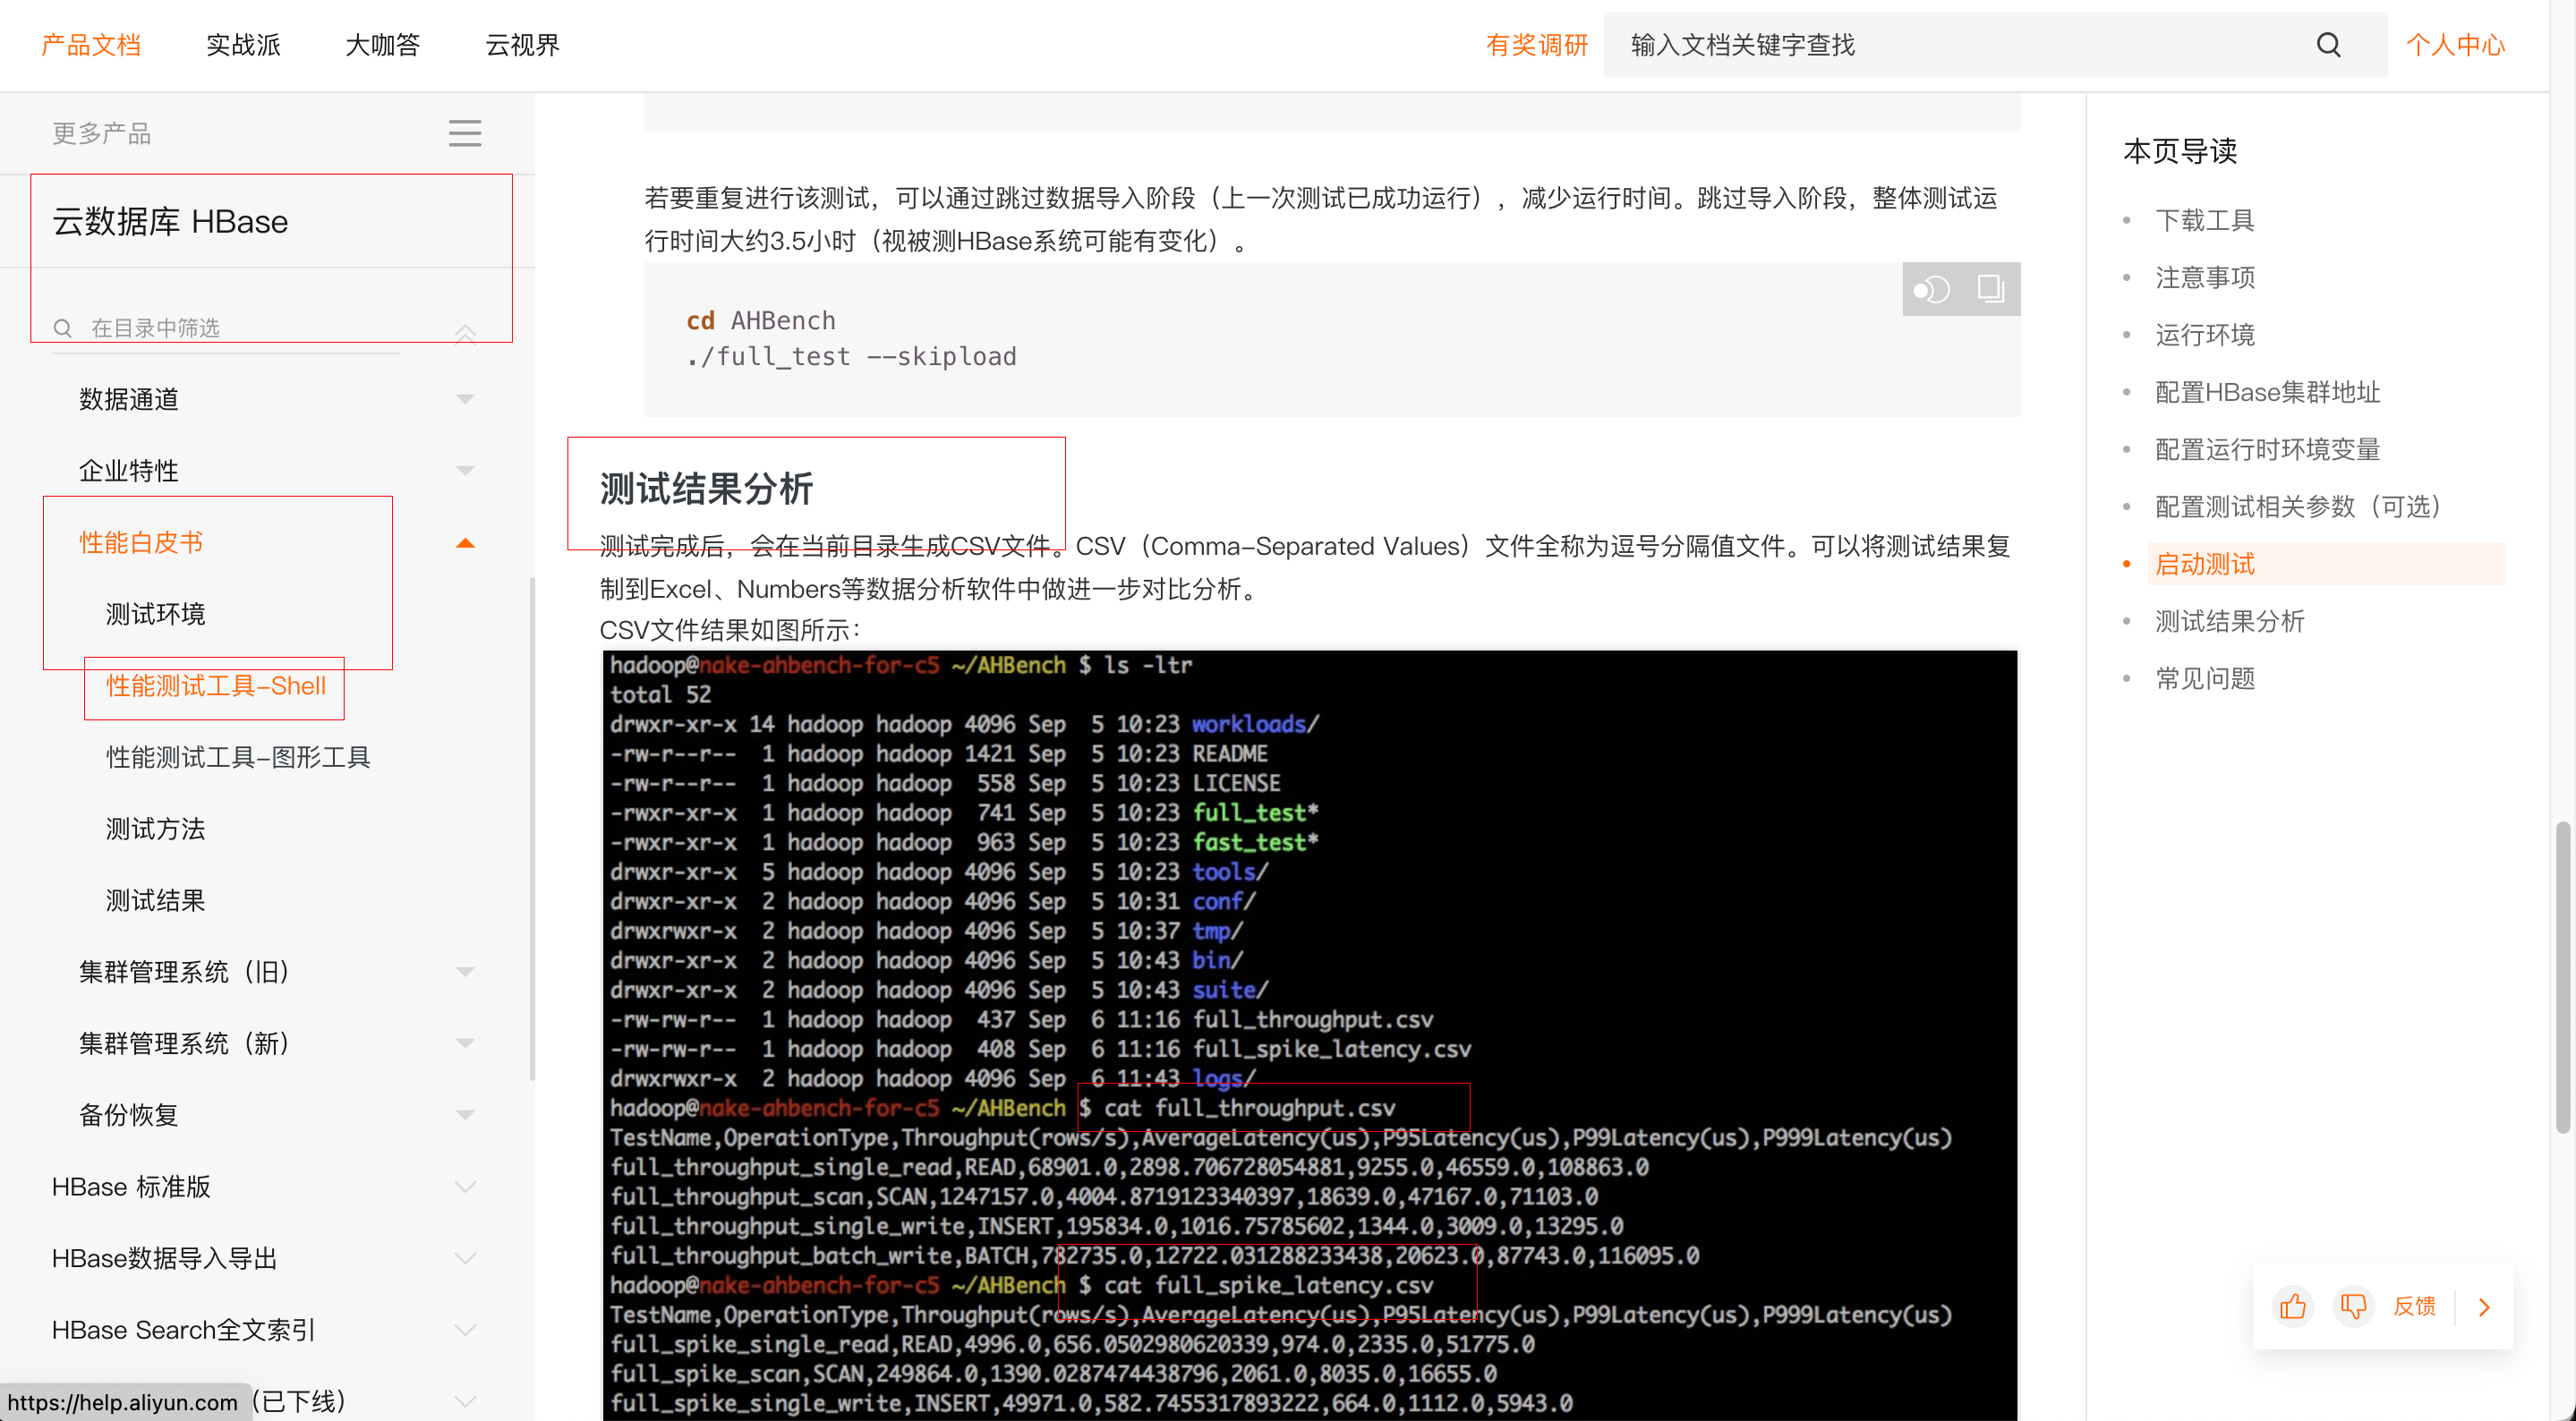Click the thumbs-down feedback icon
Image resolution: width=2576 pixels, height=1421 pixels.
click(2353, 1306)
